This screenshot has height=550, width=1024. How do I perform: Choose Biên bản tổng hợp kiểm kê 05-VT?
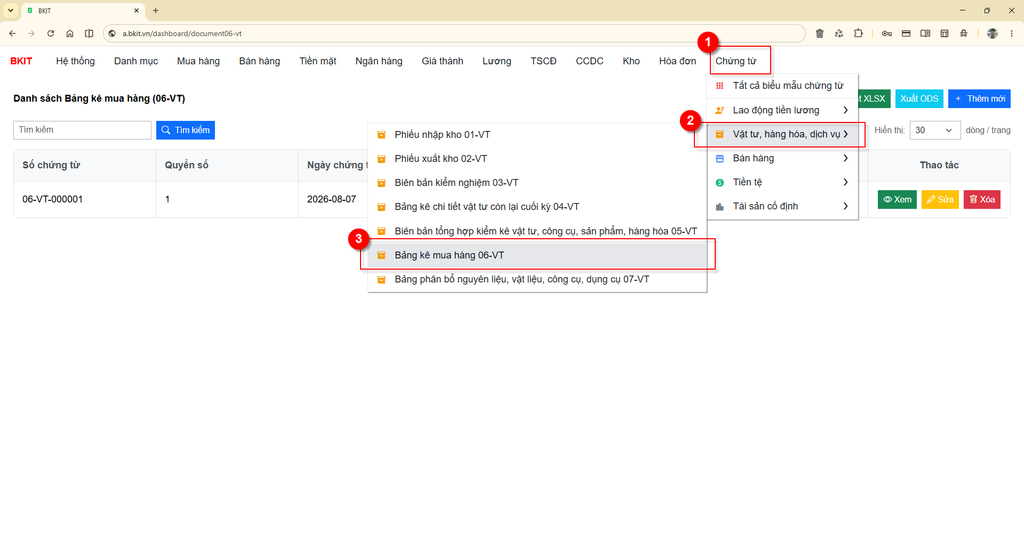coord(537,231)
